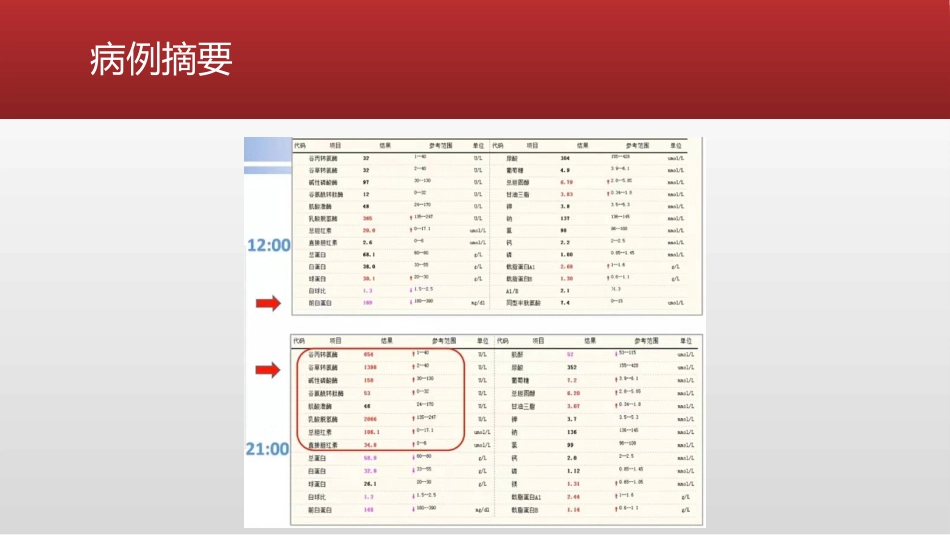Click the purple 169 prealbumin value
This screenshot has height=535, width=950.
point(367,303)
